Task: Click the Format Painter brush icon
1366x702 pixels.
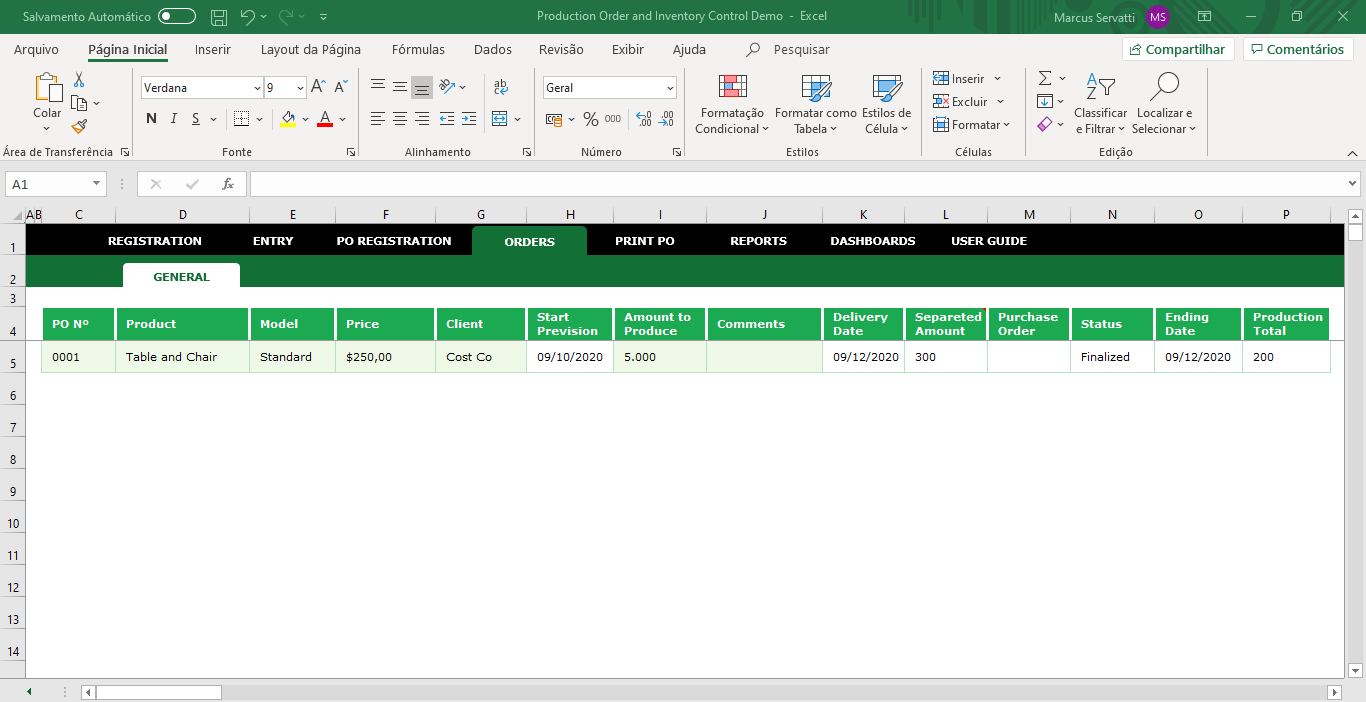Action: (x=79, y=126)
